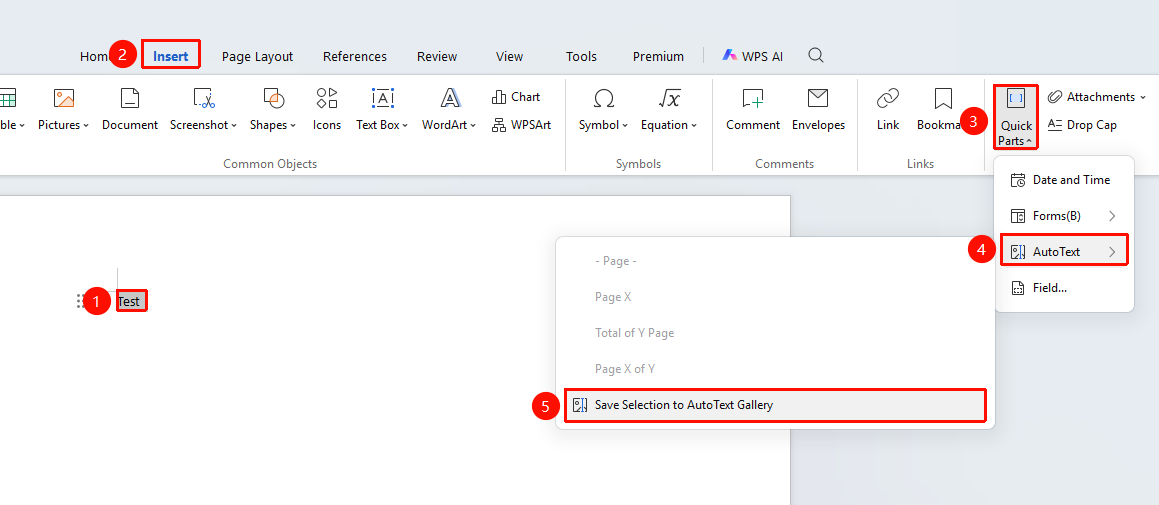Choose Date and Time from Quick Parts

click(1064, 180)
